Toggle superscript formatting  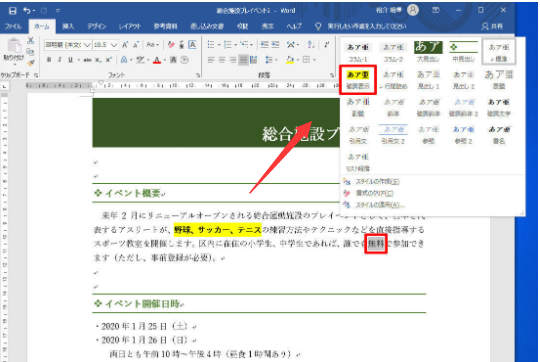pos(109,60)
